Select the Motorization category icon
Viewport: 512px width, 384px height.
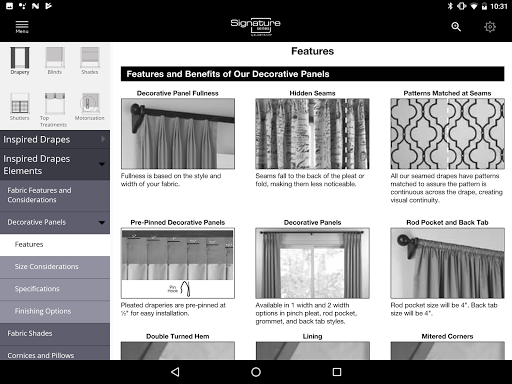[x=90, y=107]
